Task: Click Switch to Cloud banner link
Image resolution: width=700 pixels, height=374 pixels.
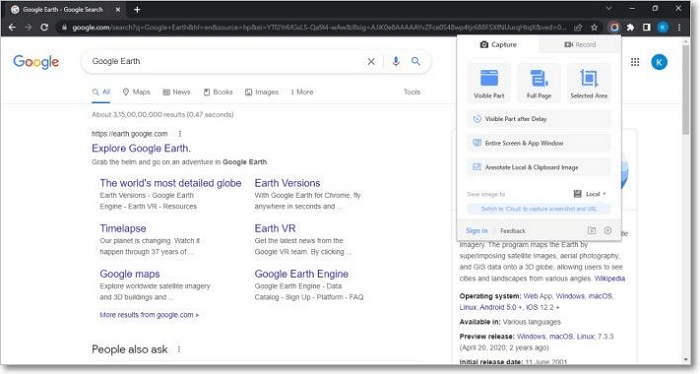Action: 539,209
